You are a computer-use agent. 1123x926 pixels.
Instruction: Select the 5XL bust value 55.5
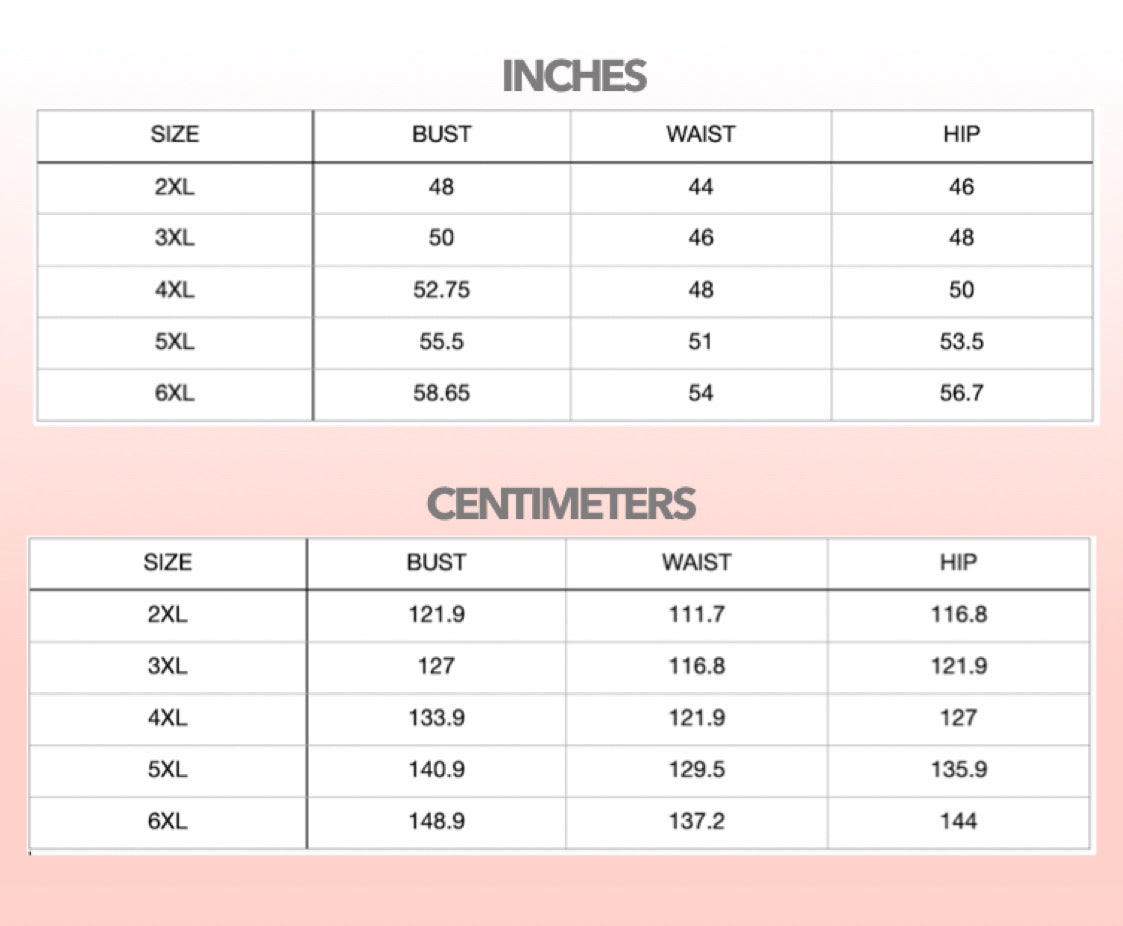click(441, 342)
